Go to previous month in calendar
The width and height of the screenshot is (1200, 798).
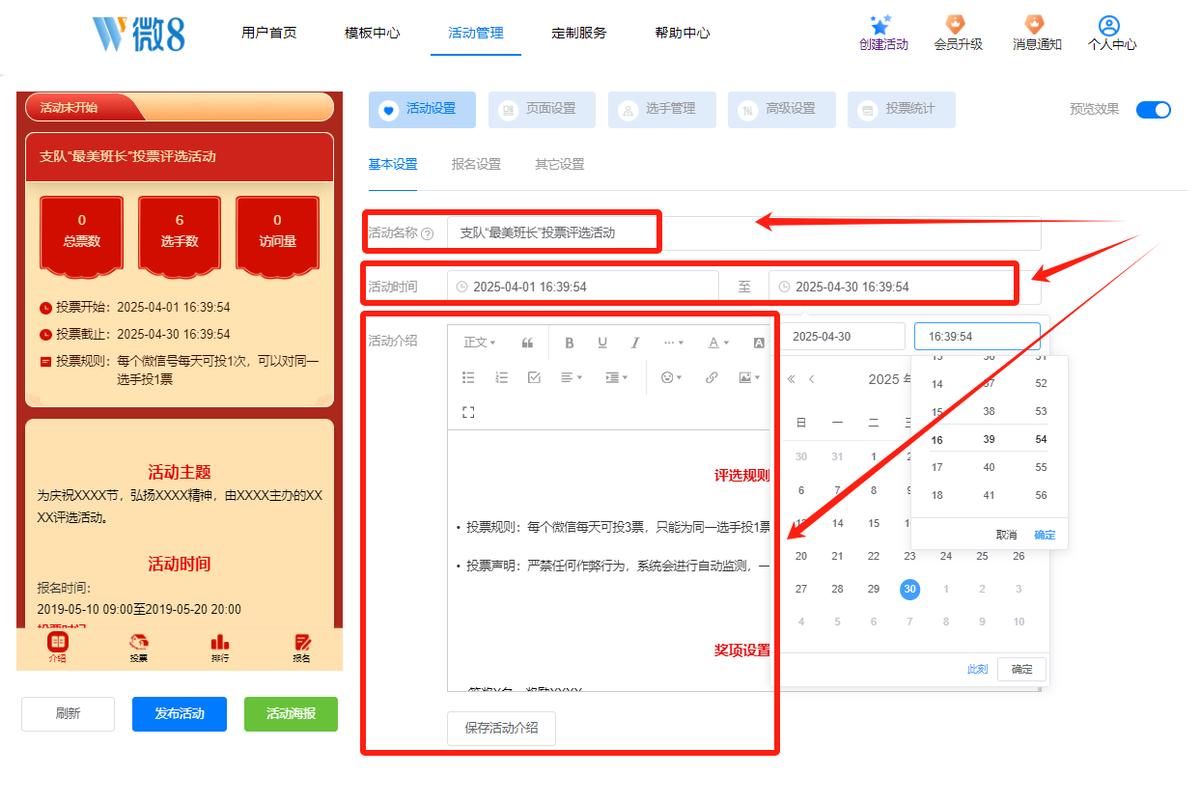pyautogui.click(x=812, y=379)
